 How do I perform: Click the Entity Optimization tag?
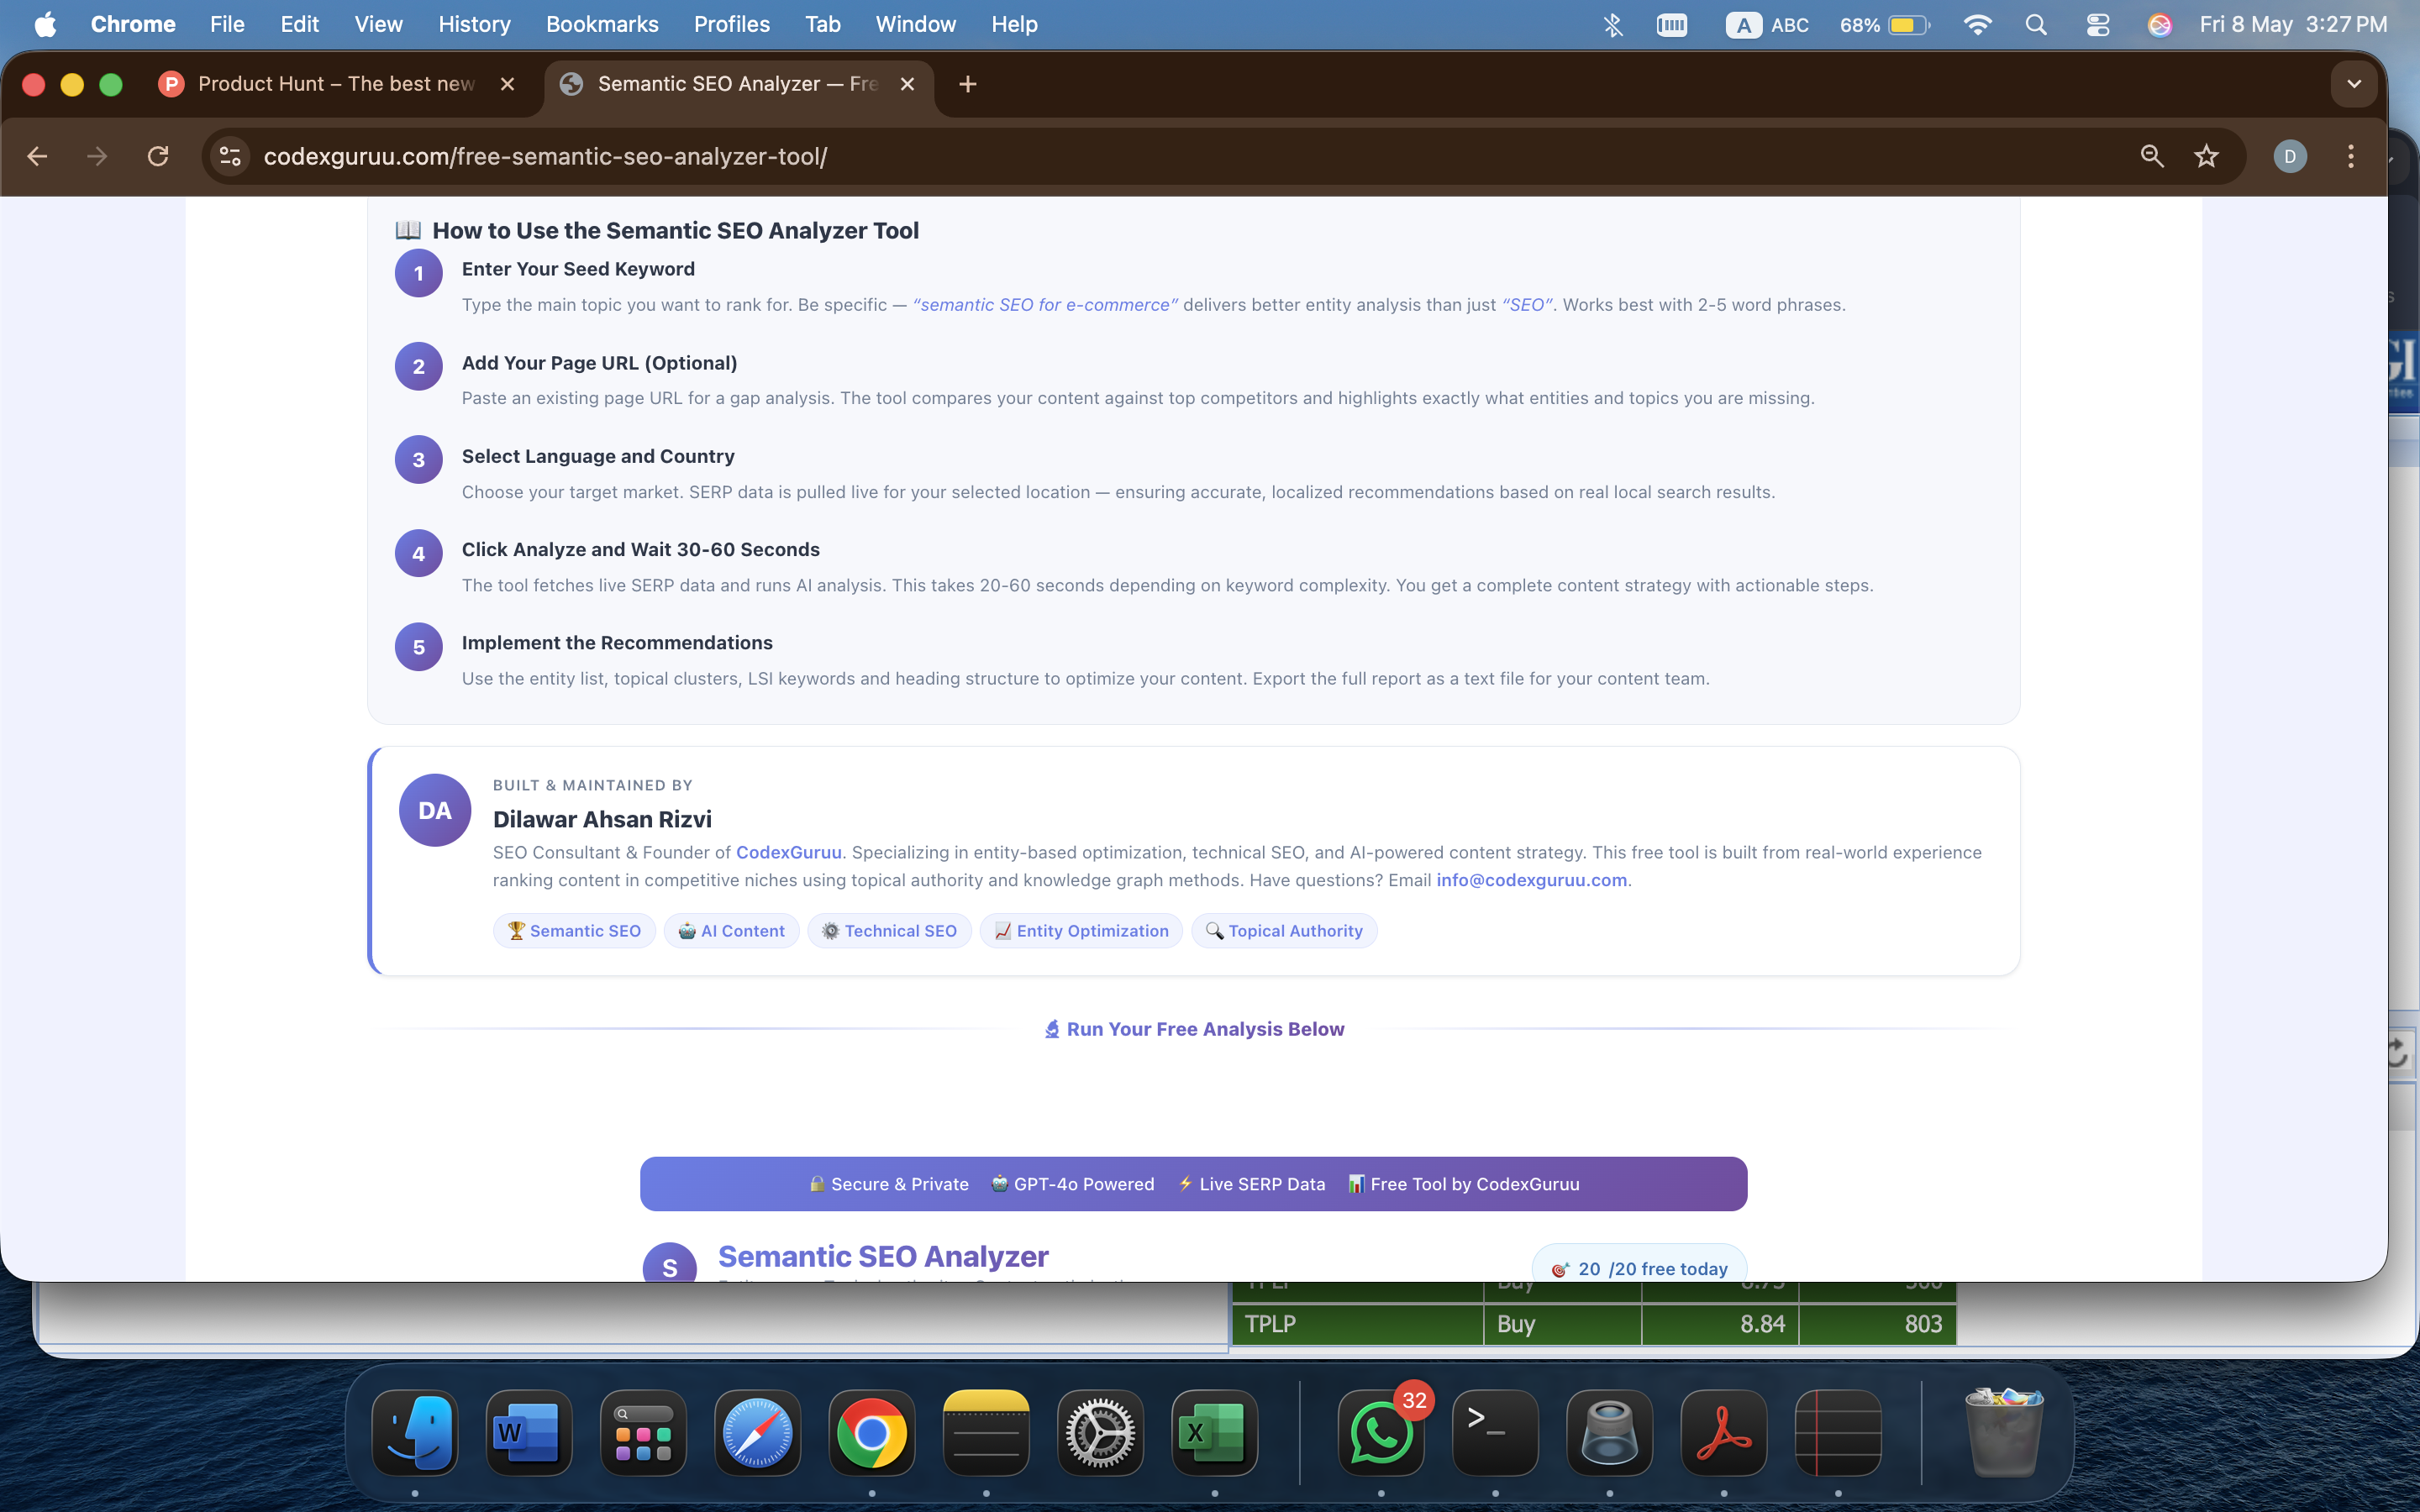pos(1081,931)
